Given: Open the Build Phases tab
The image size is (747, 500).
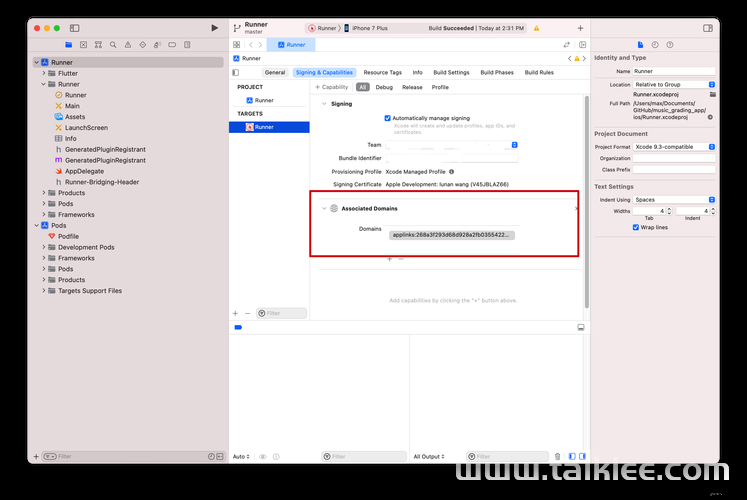Looking at the screenshot, I should tap(497, 72).
